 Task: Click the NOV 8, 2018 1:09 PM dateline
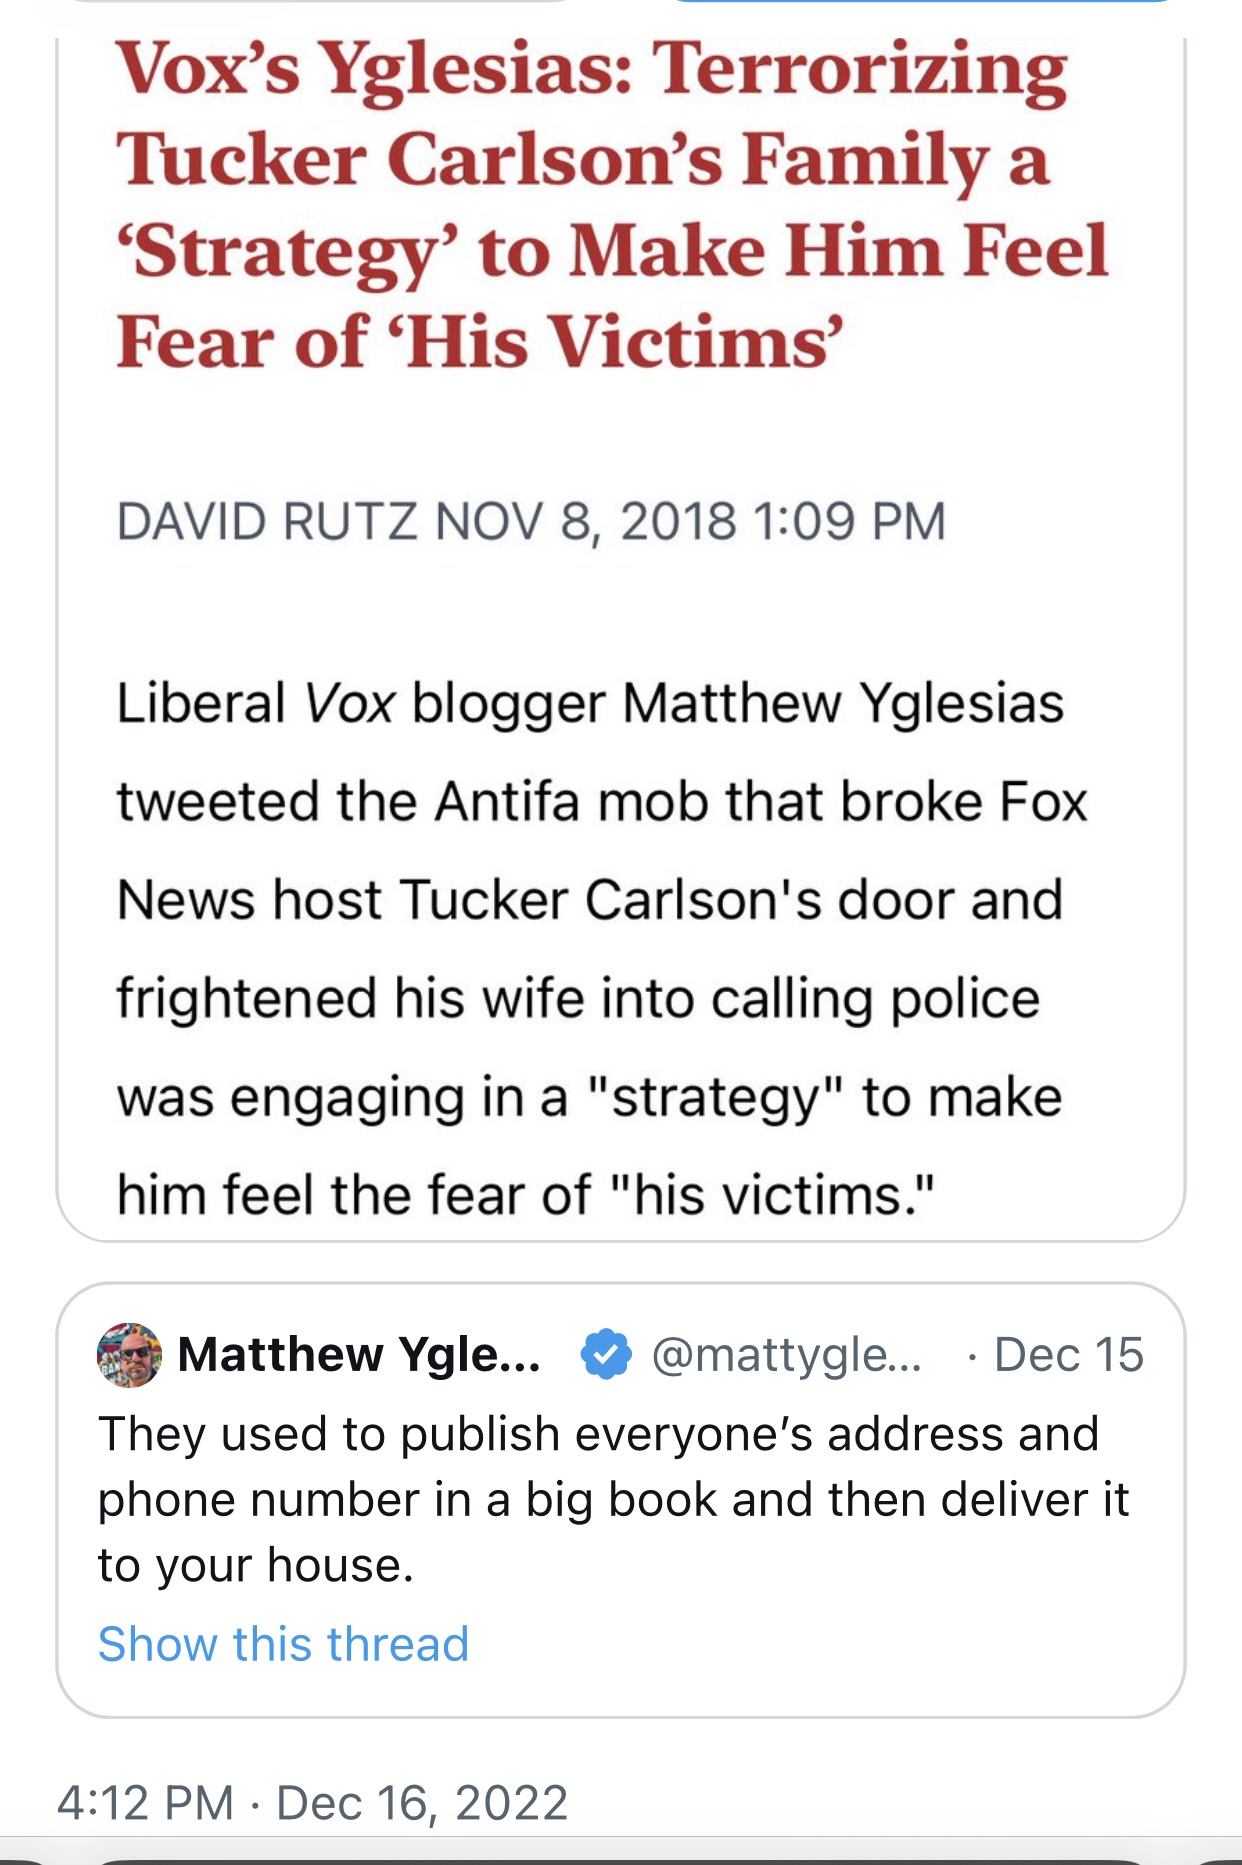pos(690,521)
